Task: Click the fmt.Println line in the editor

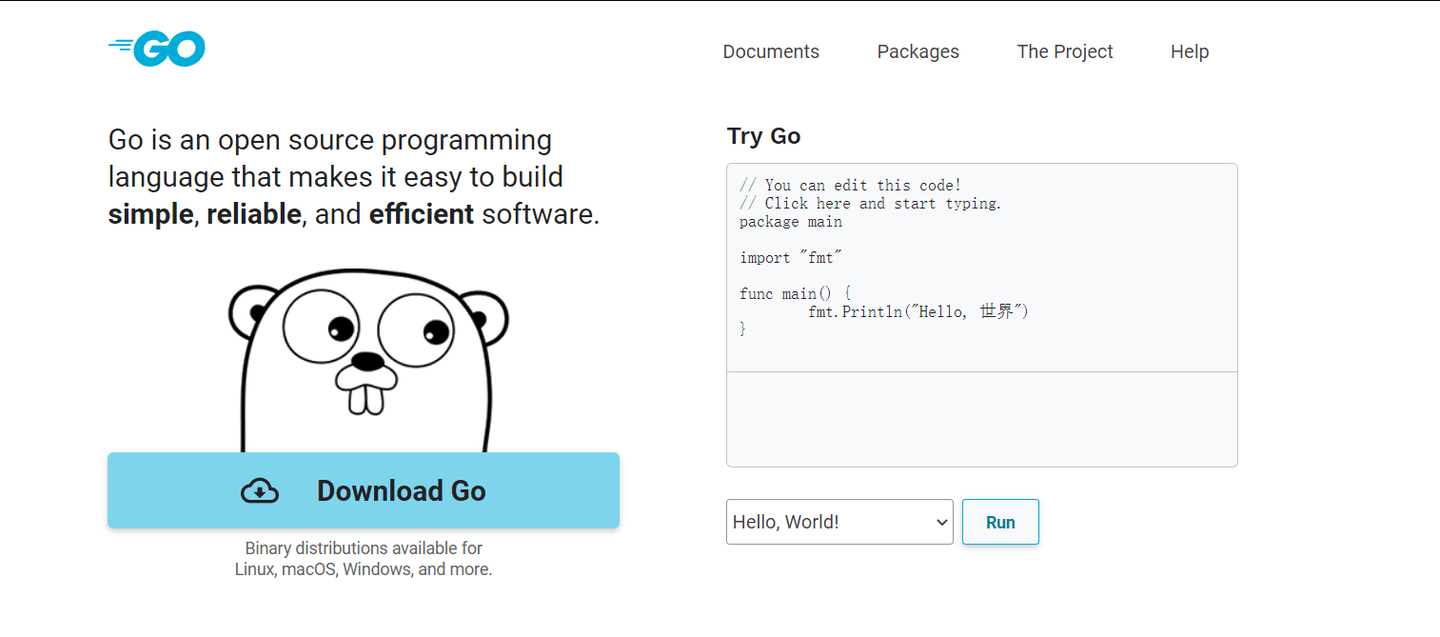Action: (918, 311)
